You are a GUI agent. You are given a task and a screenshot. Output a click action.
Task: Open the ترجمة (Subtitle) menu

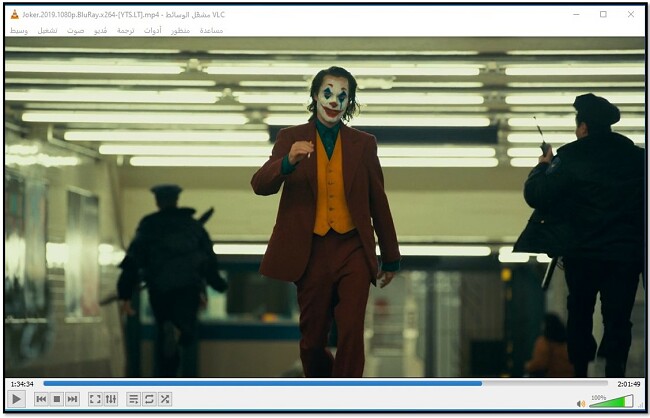[126, 31]
